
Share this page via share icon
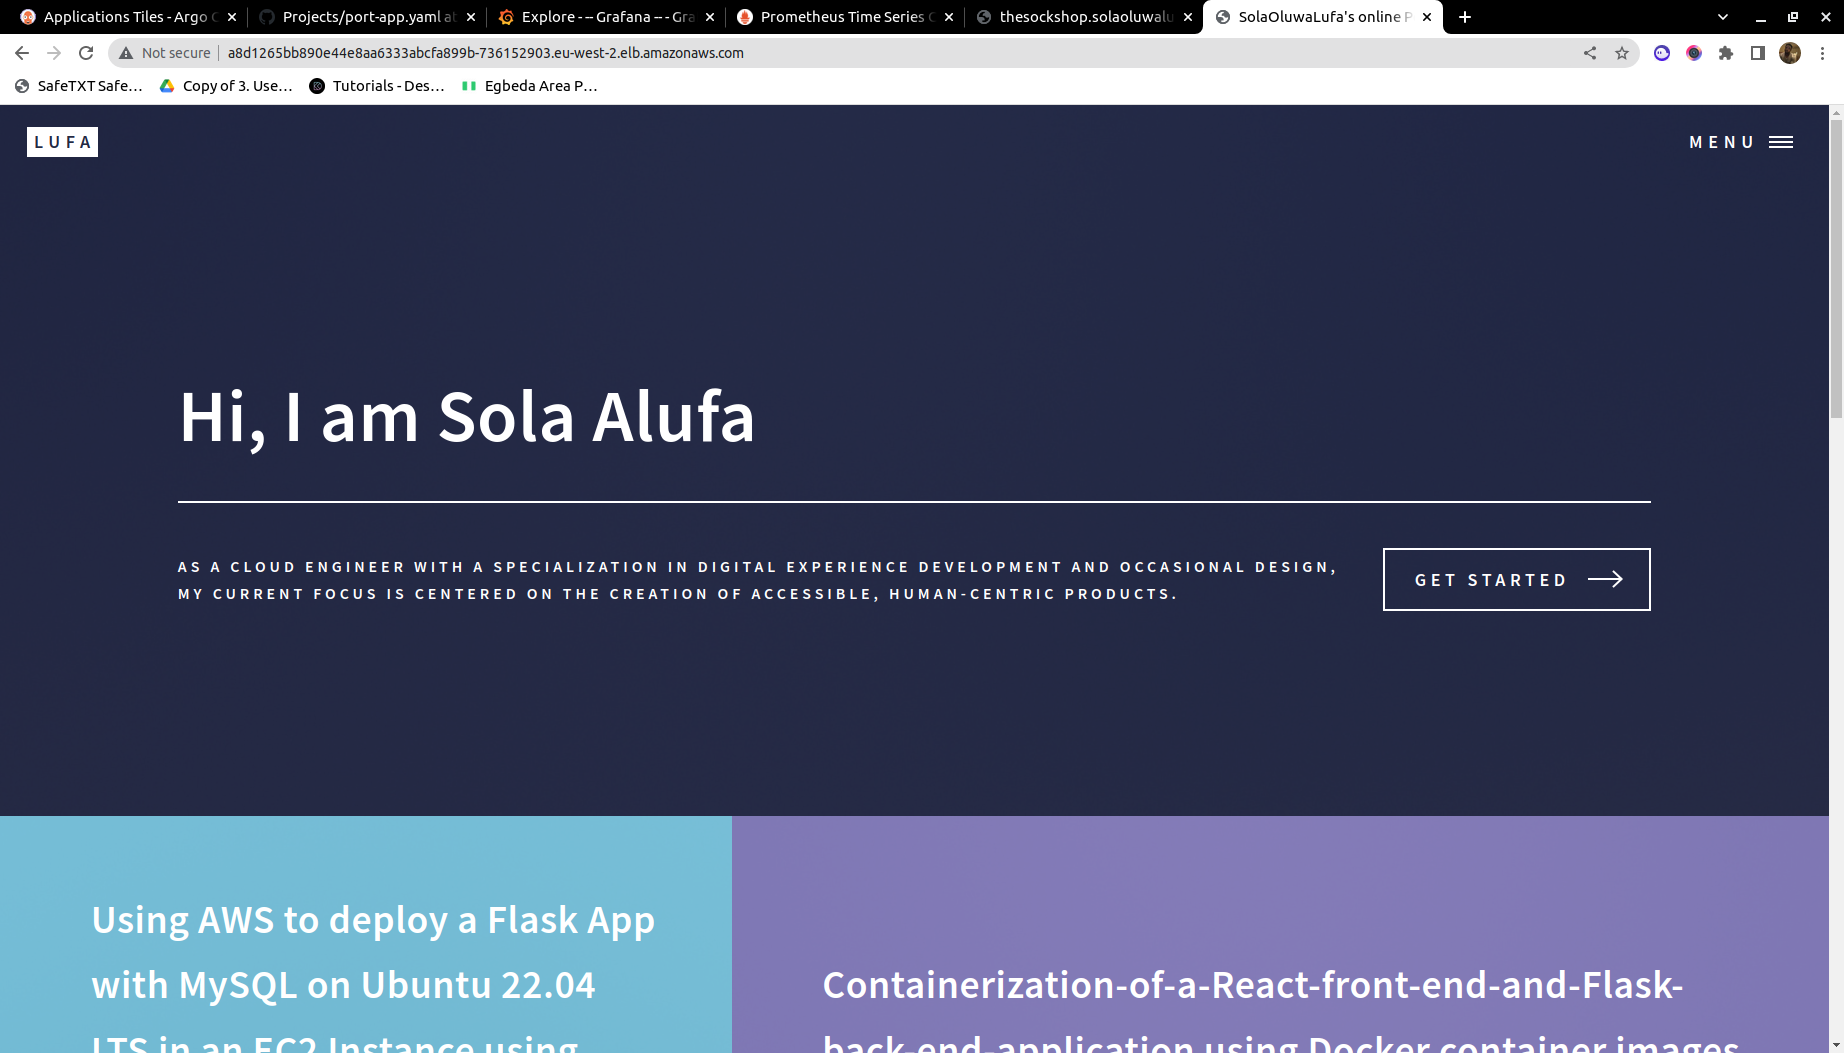point(1590,53)
